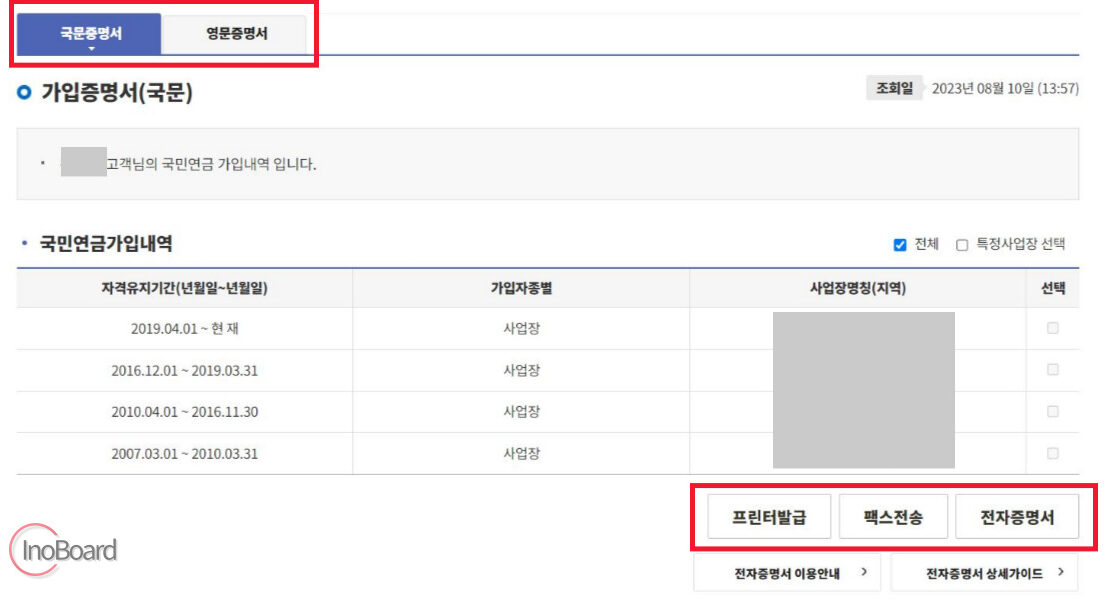
Task: Switch to the 영문증명서 tab
Action: tap(236, 33)
